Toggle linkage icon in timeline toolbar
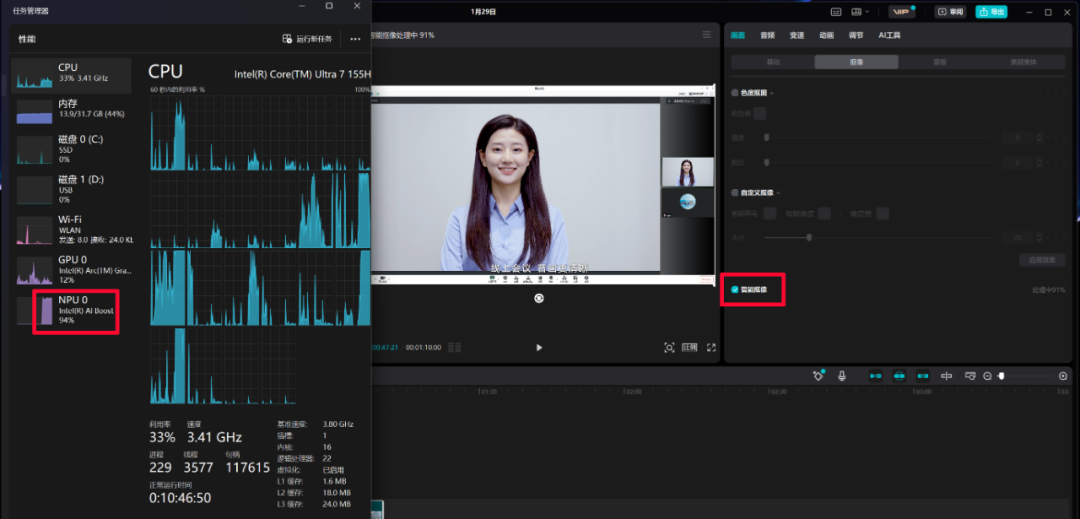The image size is (1080, 519). 923,376
